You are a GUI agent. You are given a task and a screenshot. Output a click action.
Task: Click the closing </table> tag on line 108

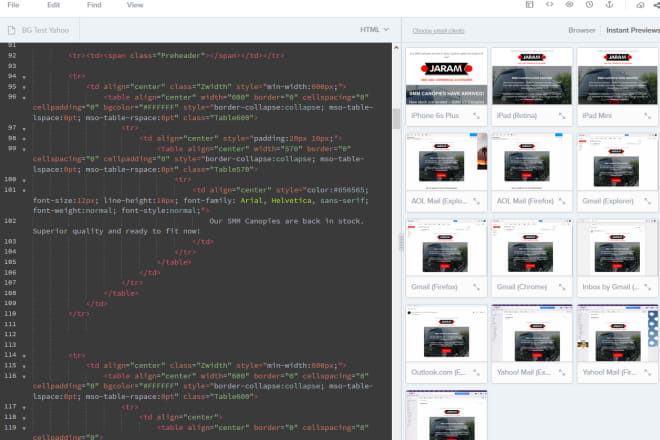click(121, 293)
